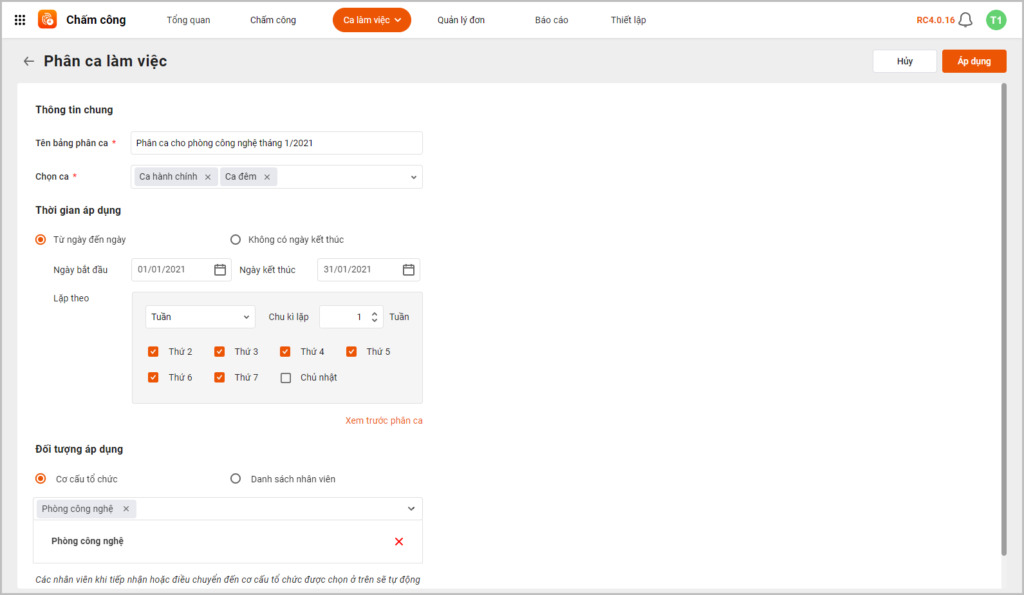Open the Tuần repeat-type dropdown
Image resolution: width=1024 pixels, height=595 pixels.
pos(199,317)
